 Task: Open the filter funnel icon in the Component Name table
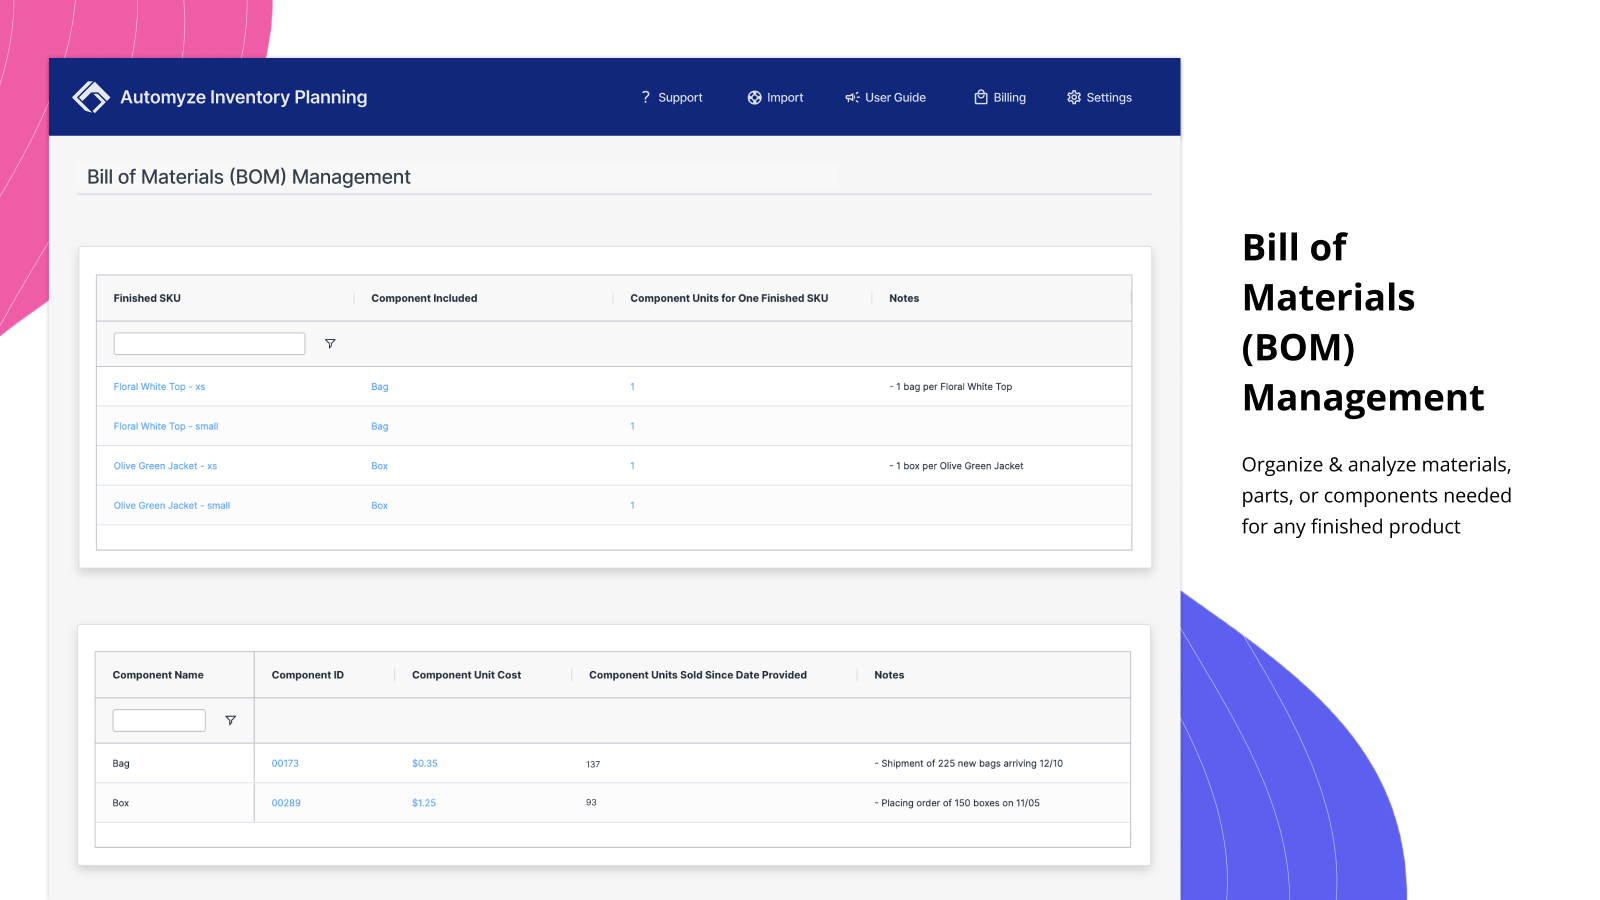coord(231,720)
